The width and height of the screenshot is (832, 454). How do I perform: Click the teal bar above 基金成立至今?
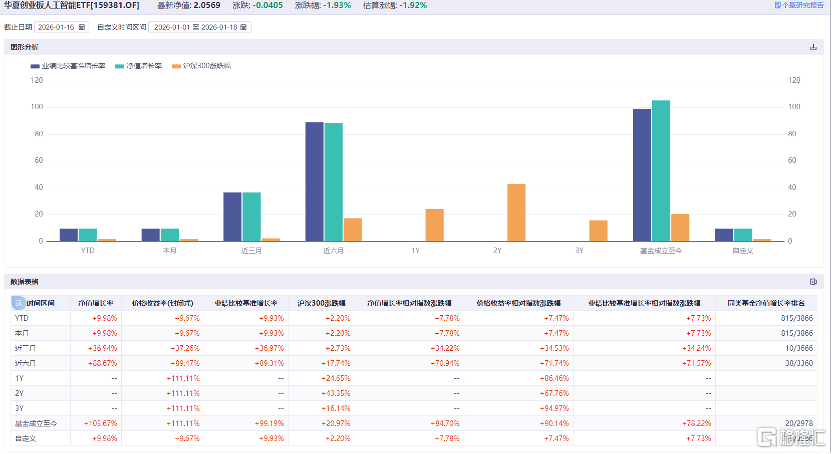coord(661,171)
